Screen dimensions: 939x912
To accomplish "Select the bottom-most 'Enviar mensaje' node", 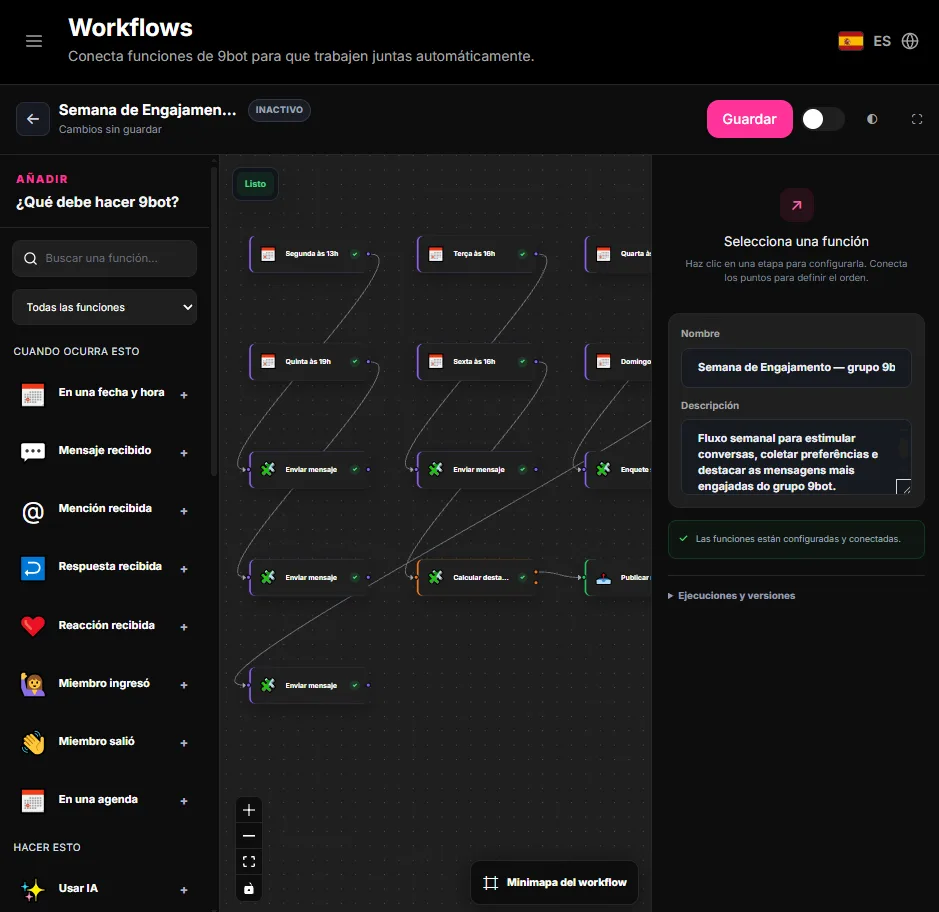I will [309, 685].
